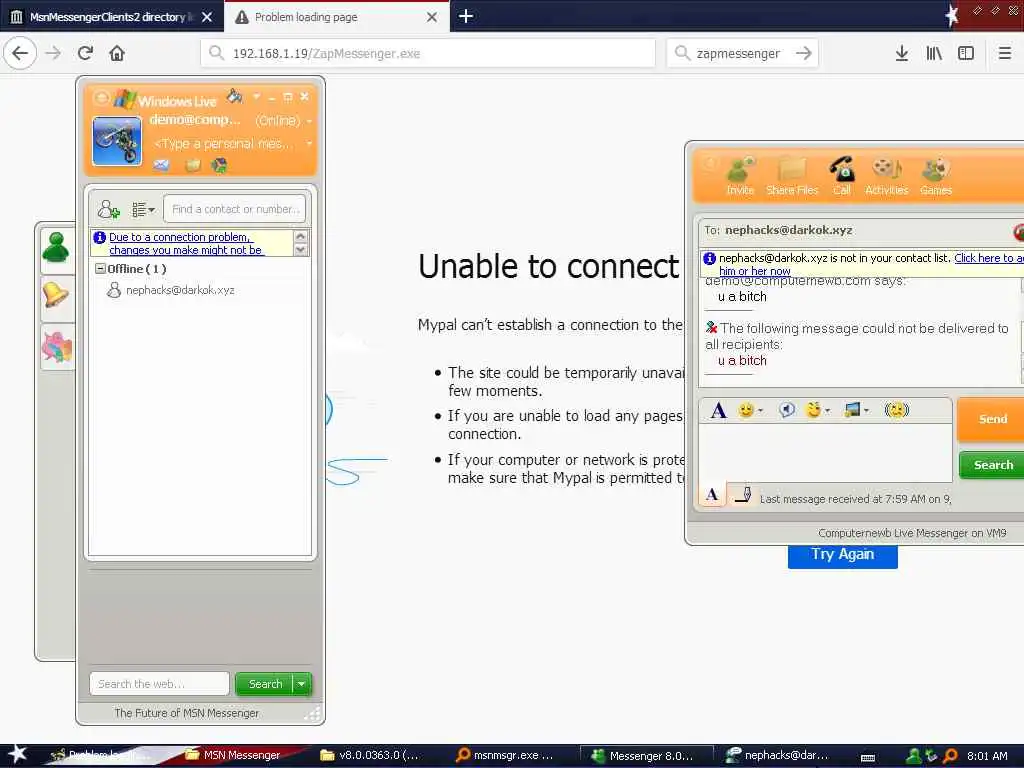Click the paintbrush color scheme icon
The image size is (1024, 768).
tap(234, 97)
